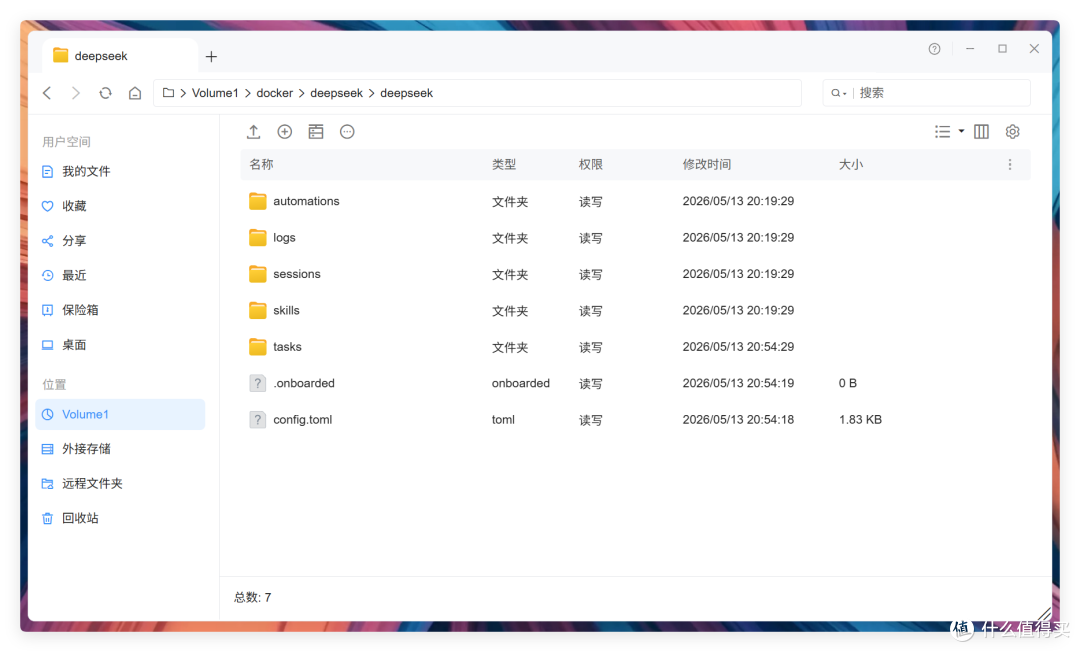
Task: Click the 2026/05/13 20:54:18 timestamp
Action: click(x=738, y=419)
